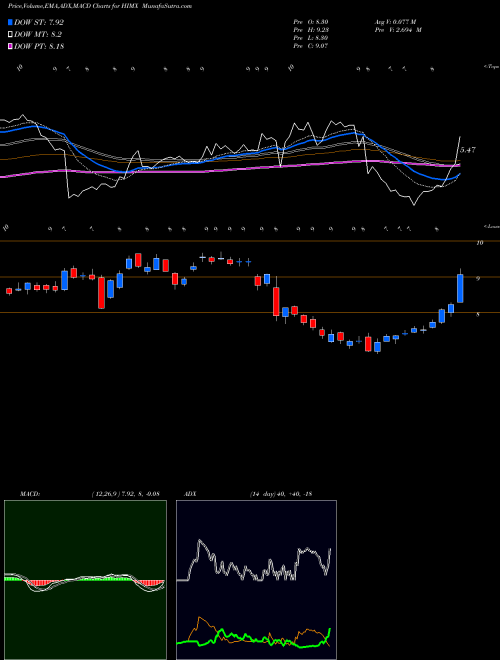Screen dimensions: 500x660
Task: Click the white DOW MT legend swatch
Action: click(11, 35)
